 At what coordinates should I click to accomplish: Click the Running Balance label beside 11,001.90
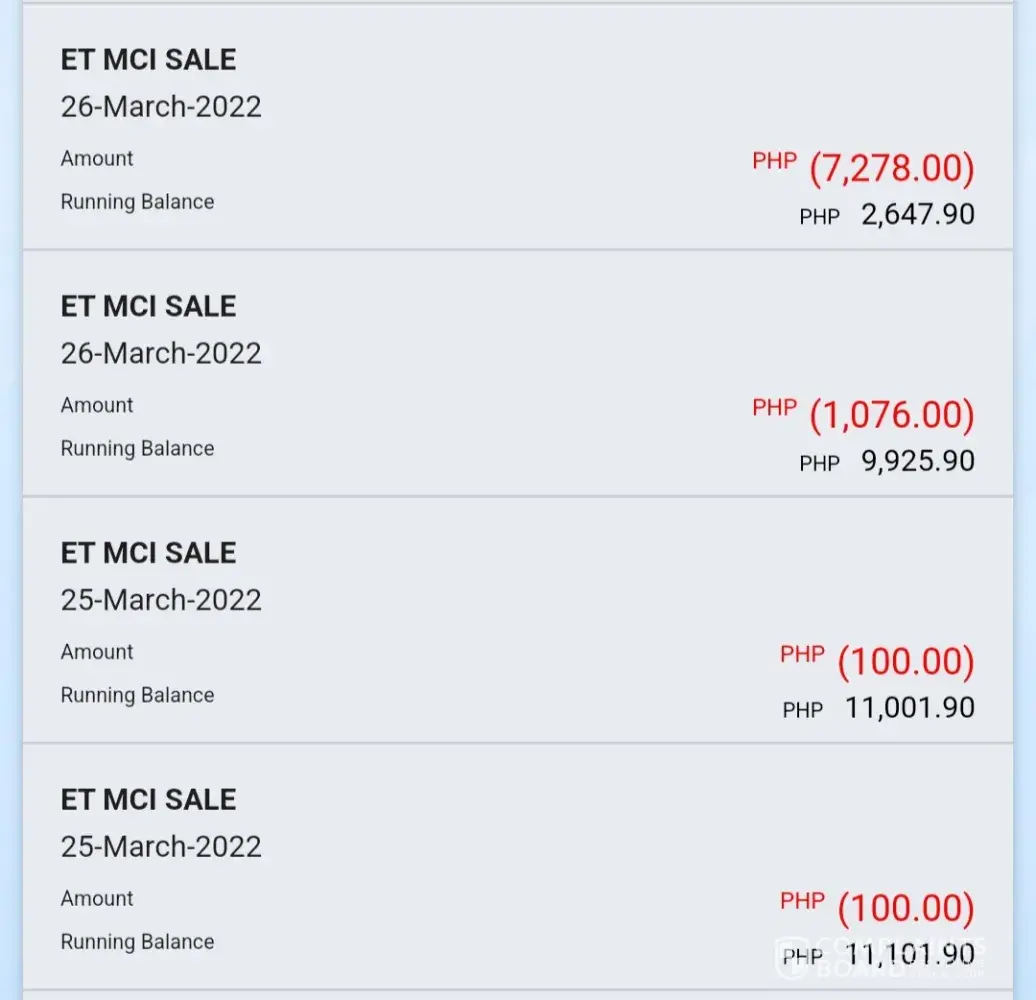[137, 695]
